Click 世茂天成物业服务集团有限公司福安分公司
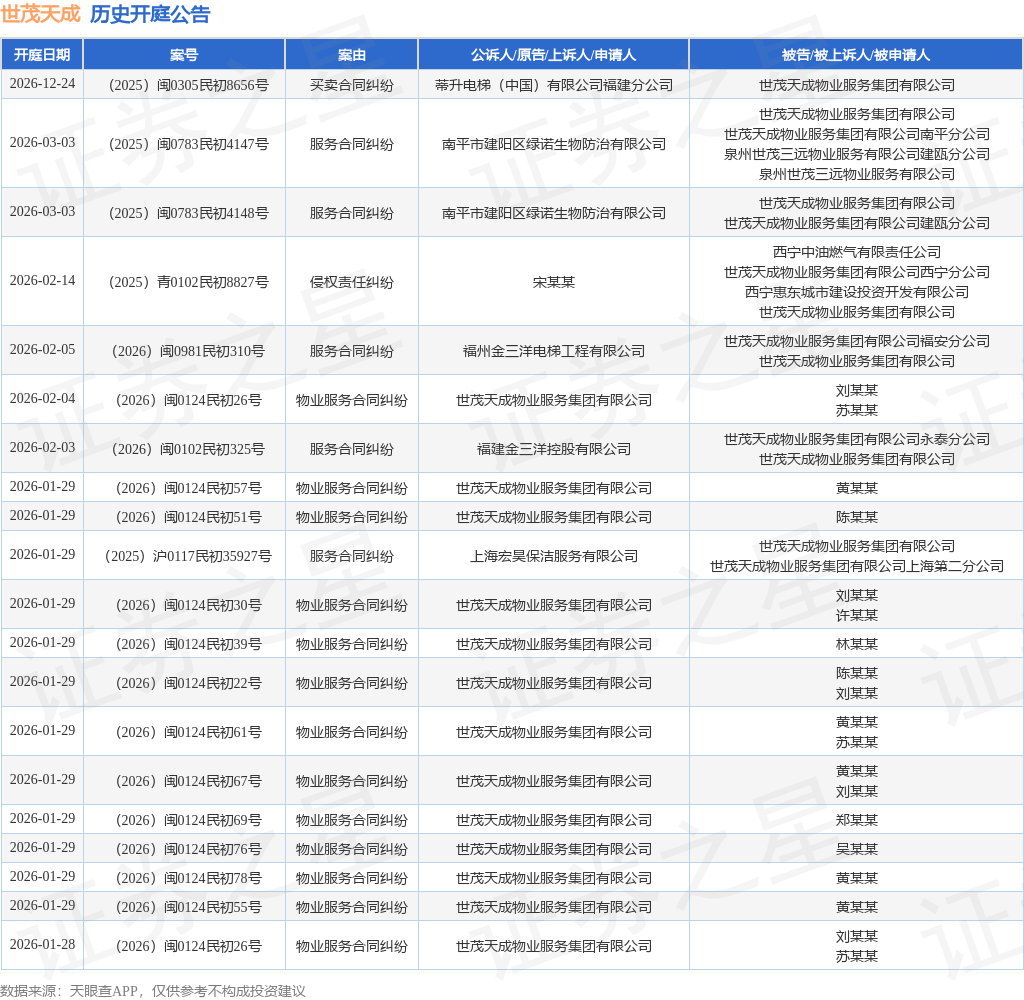1024x1000 pixels. coord(856,342)
